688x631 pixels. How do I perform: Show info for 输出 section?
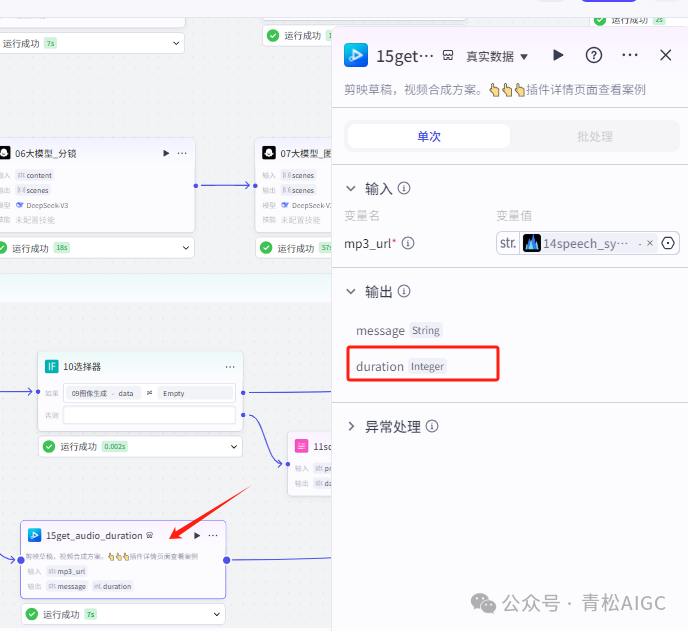(404, 291)
